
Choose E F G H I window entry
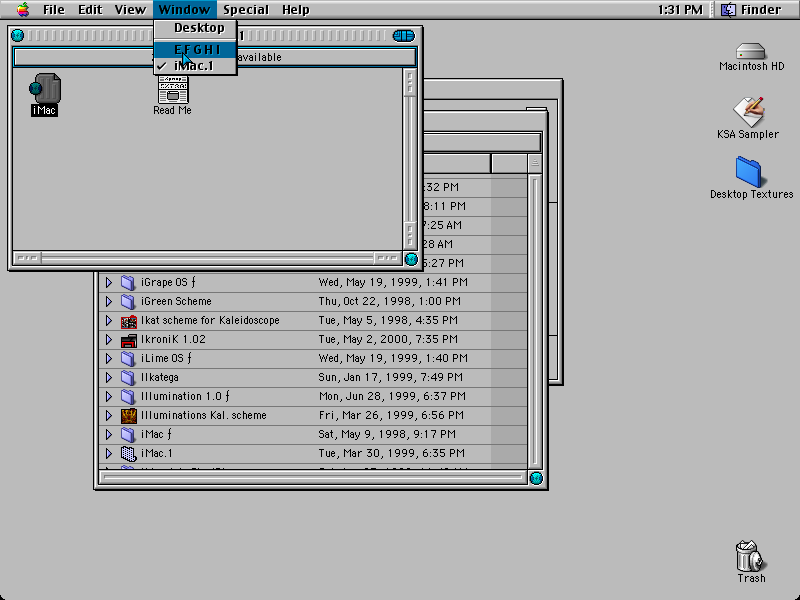tap(195, 49)
